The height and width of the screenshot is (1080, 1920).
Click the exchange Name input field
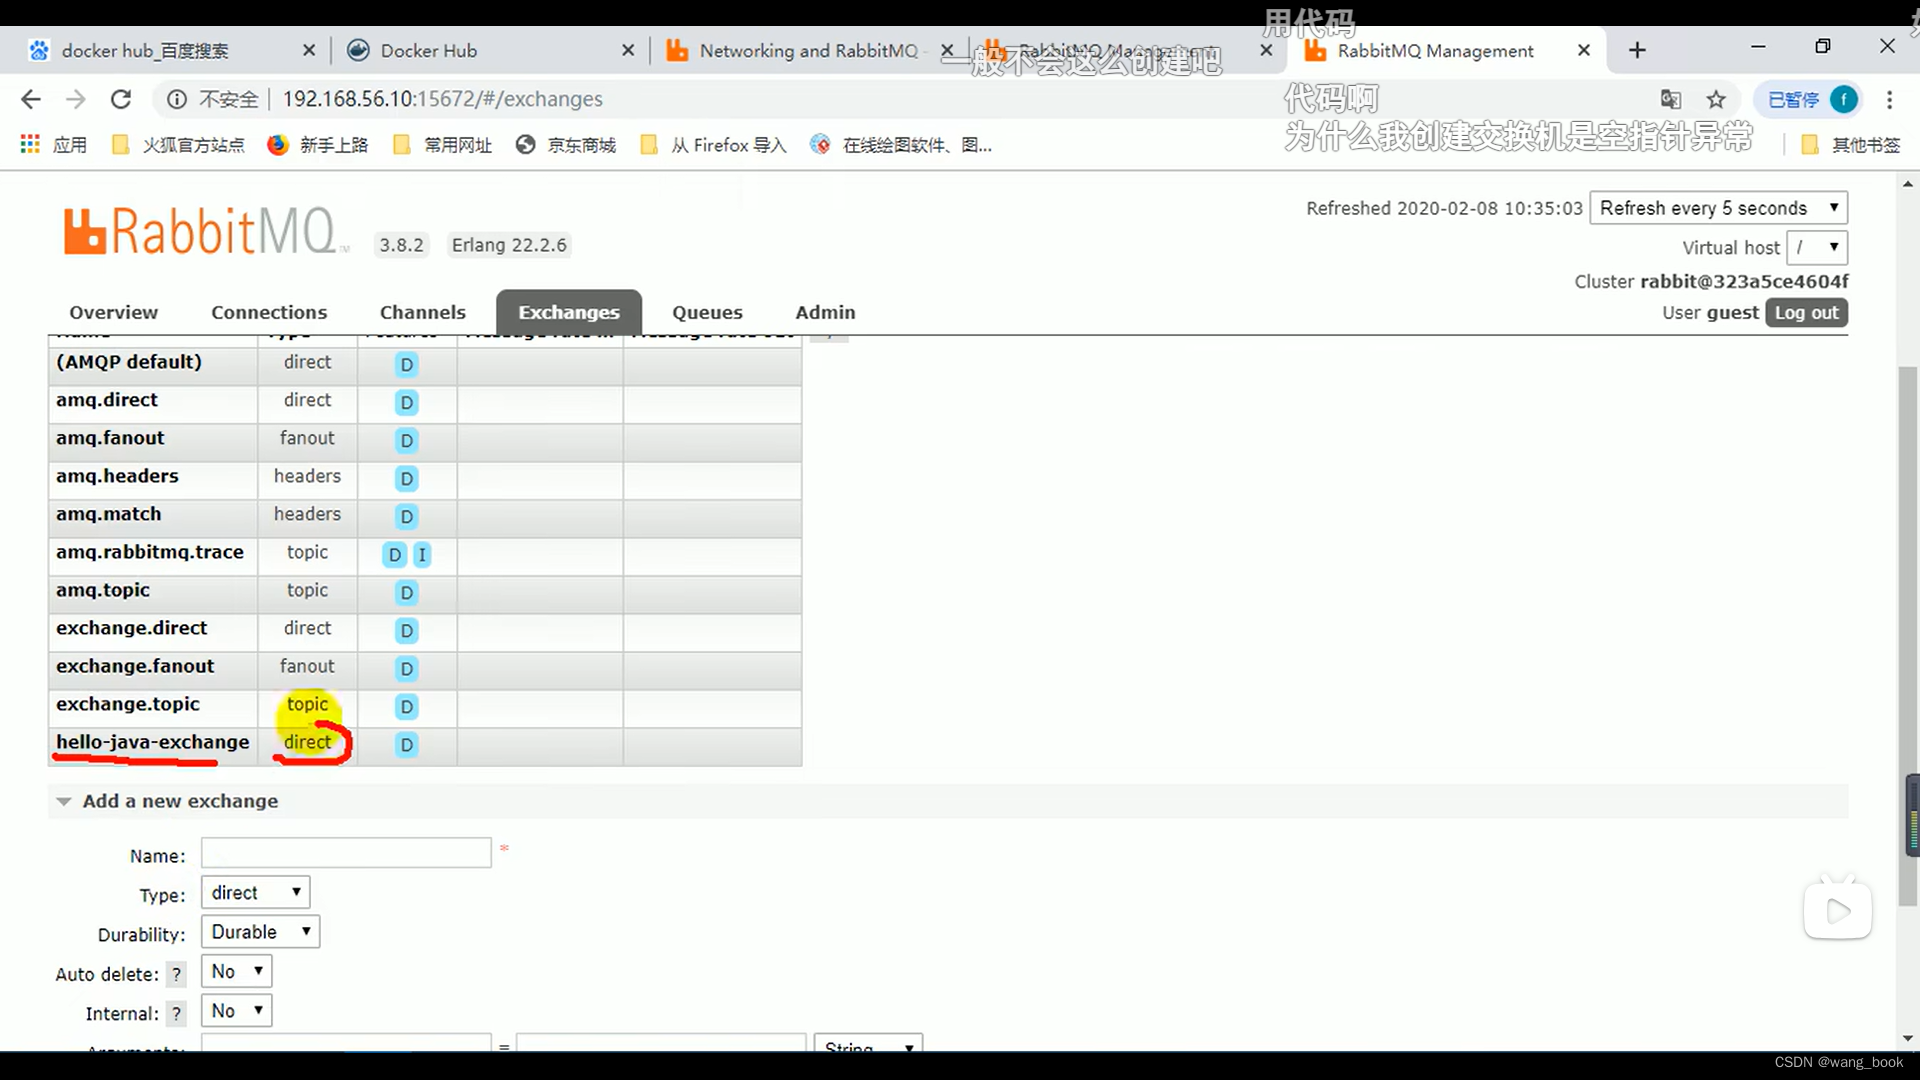346,853
